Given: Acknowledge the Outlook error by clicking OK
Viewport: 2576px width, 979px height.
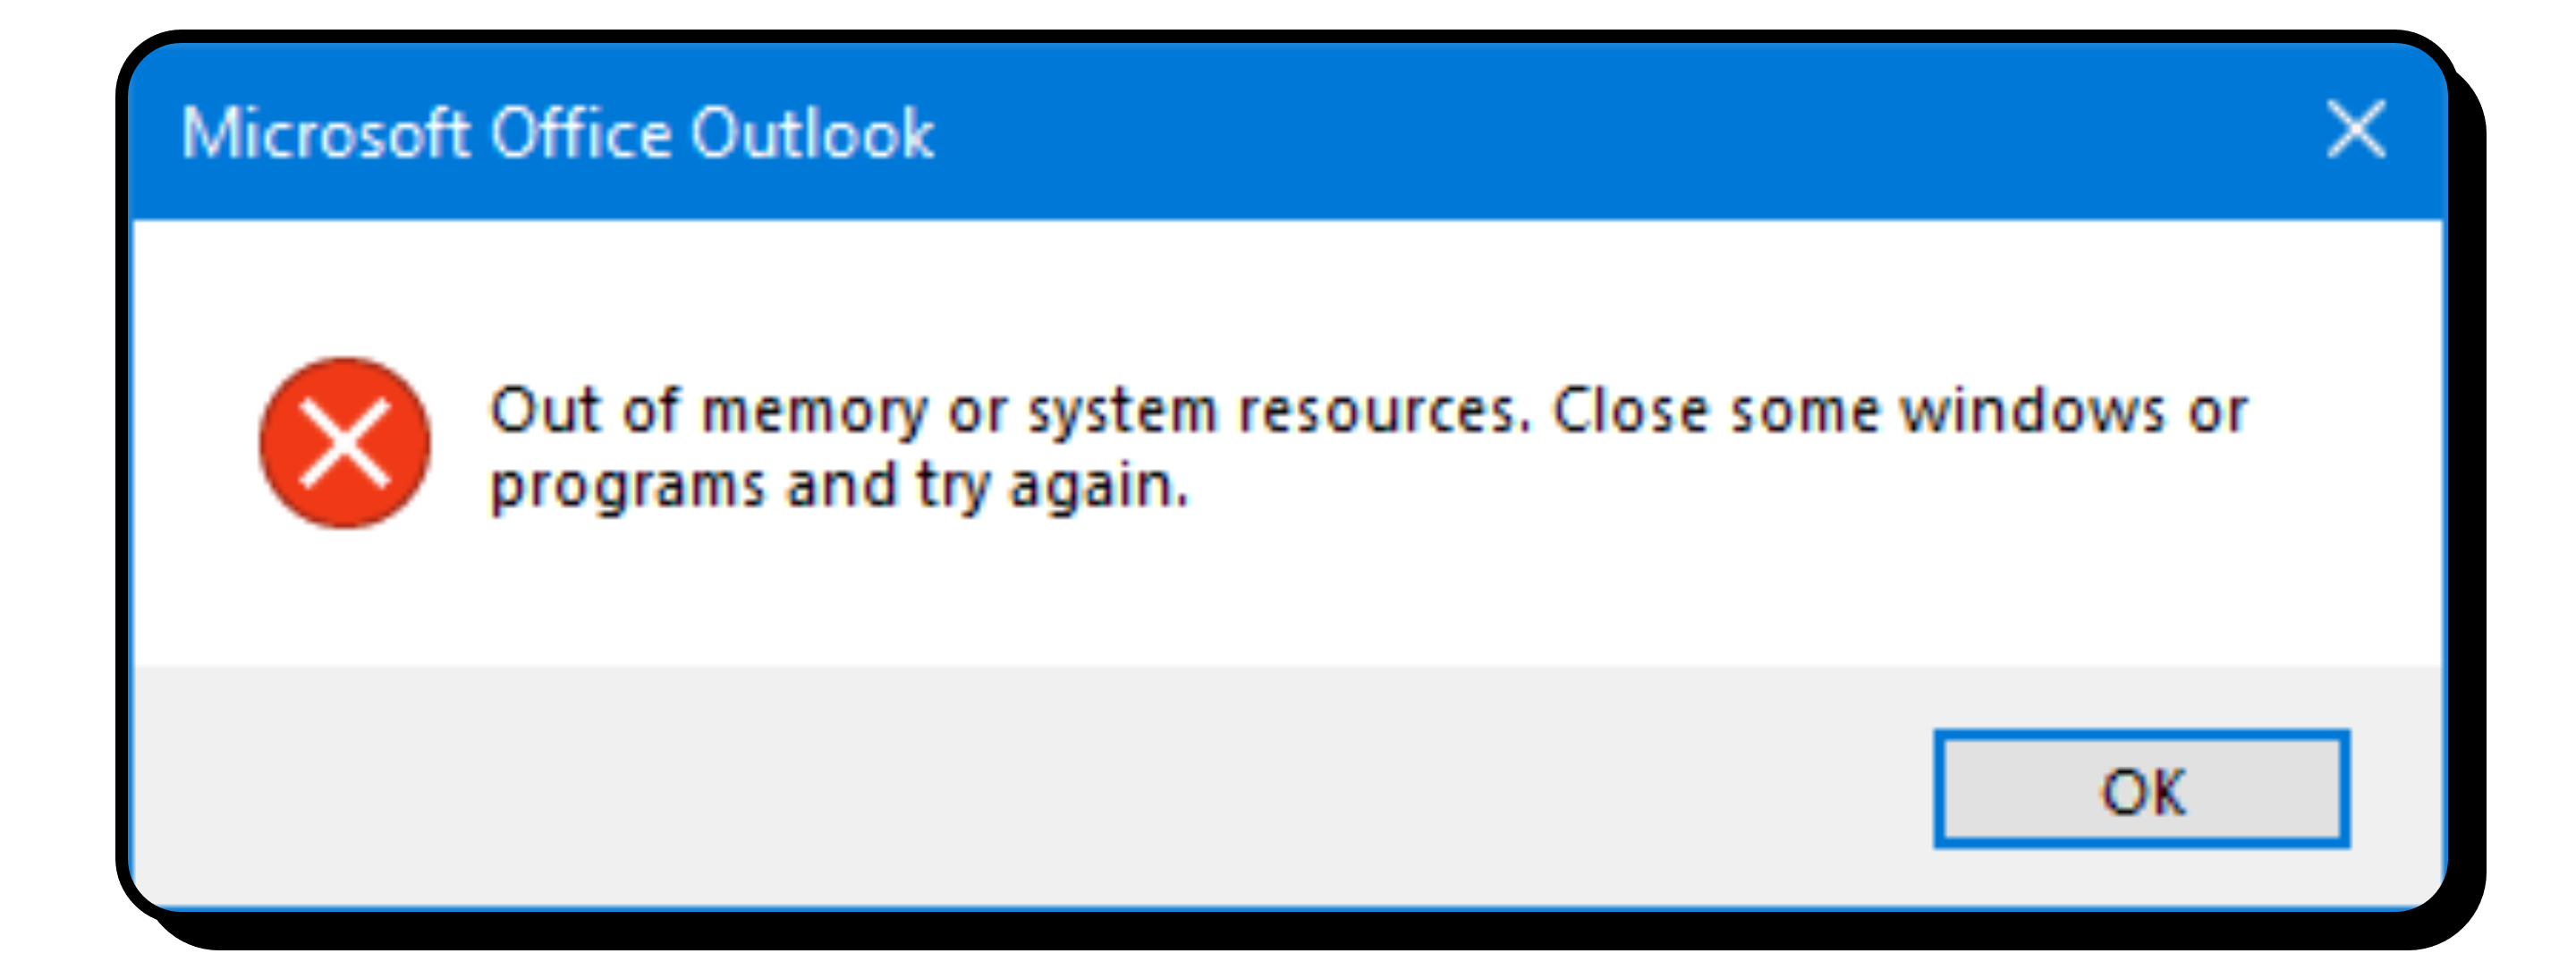Looking at the screenshot, I should pos(2141,790).
